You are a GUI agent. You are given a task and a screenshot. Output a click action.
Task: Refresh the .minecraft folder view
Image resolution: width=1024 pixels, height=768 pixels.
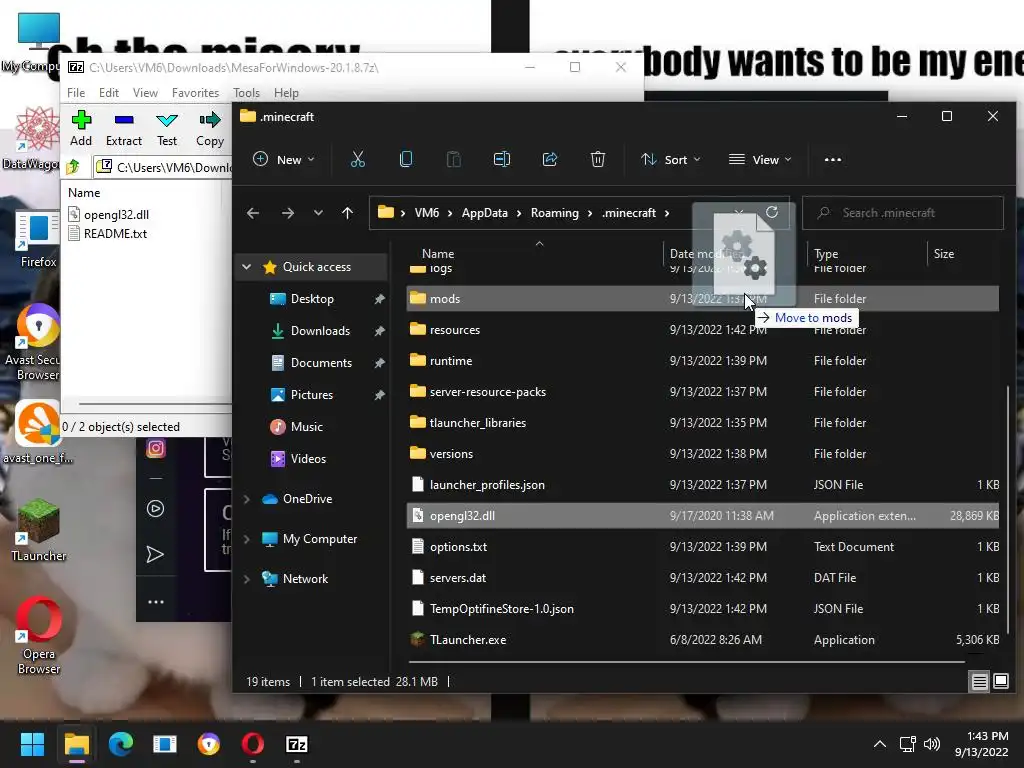pos(772,212)
